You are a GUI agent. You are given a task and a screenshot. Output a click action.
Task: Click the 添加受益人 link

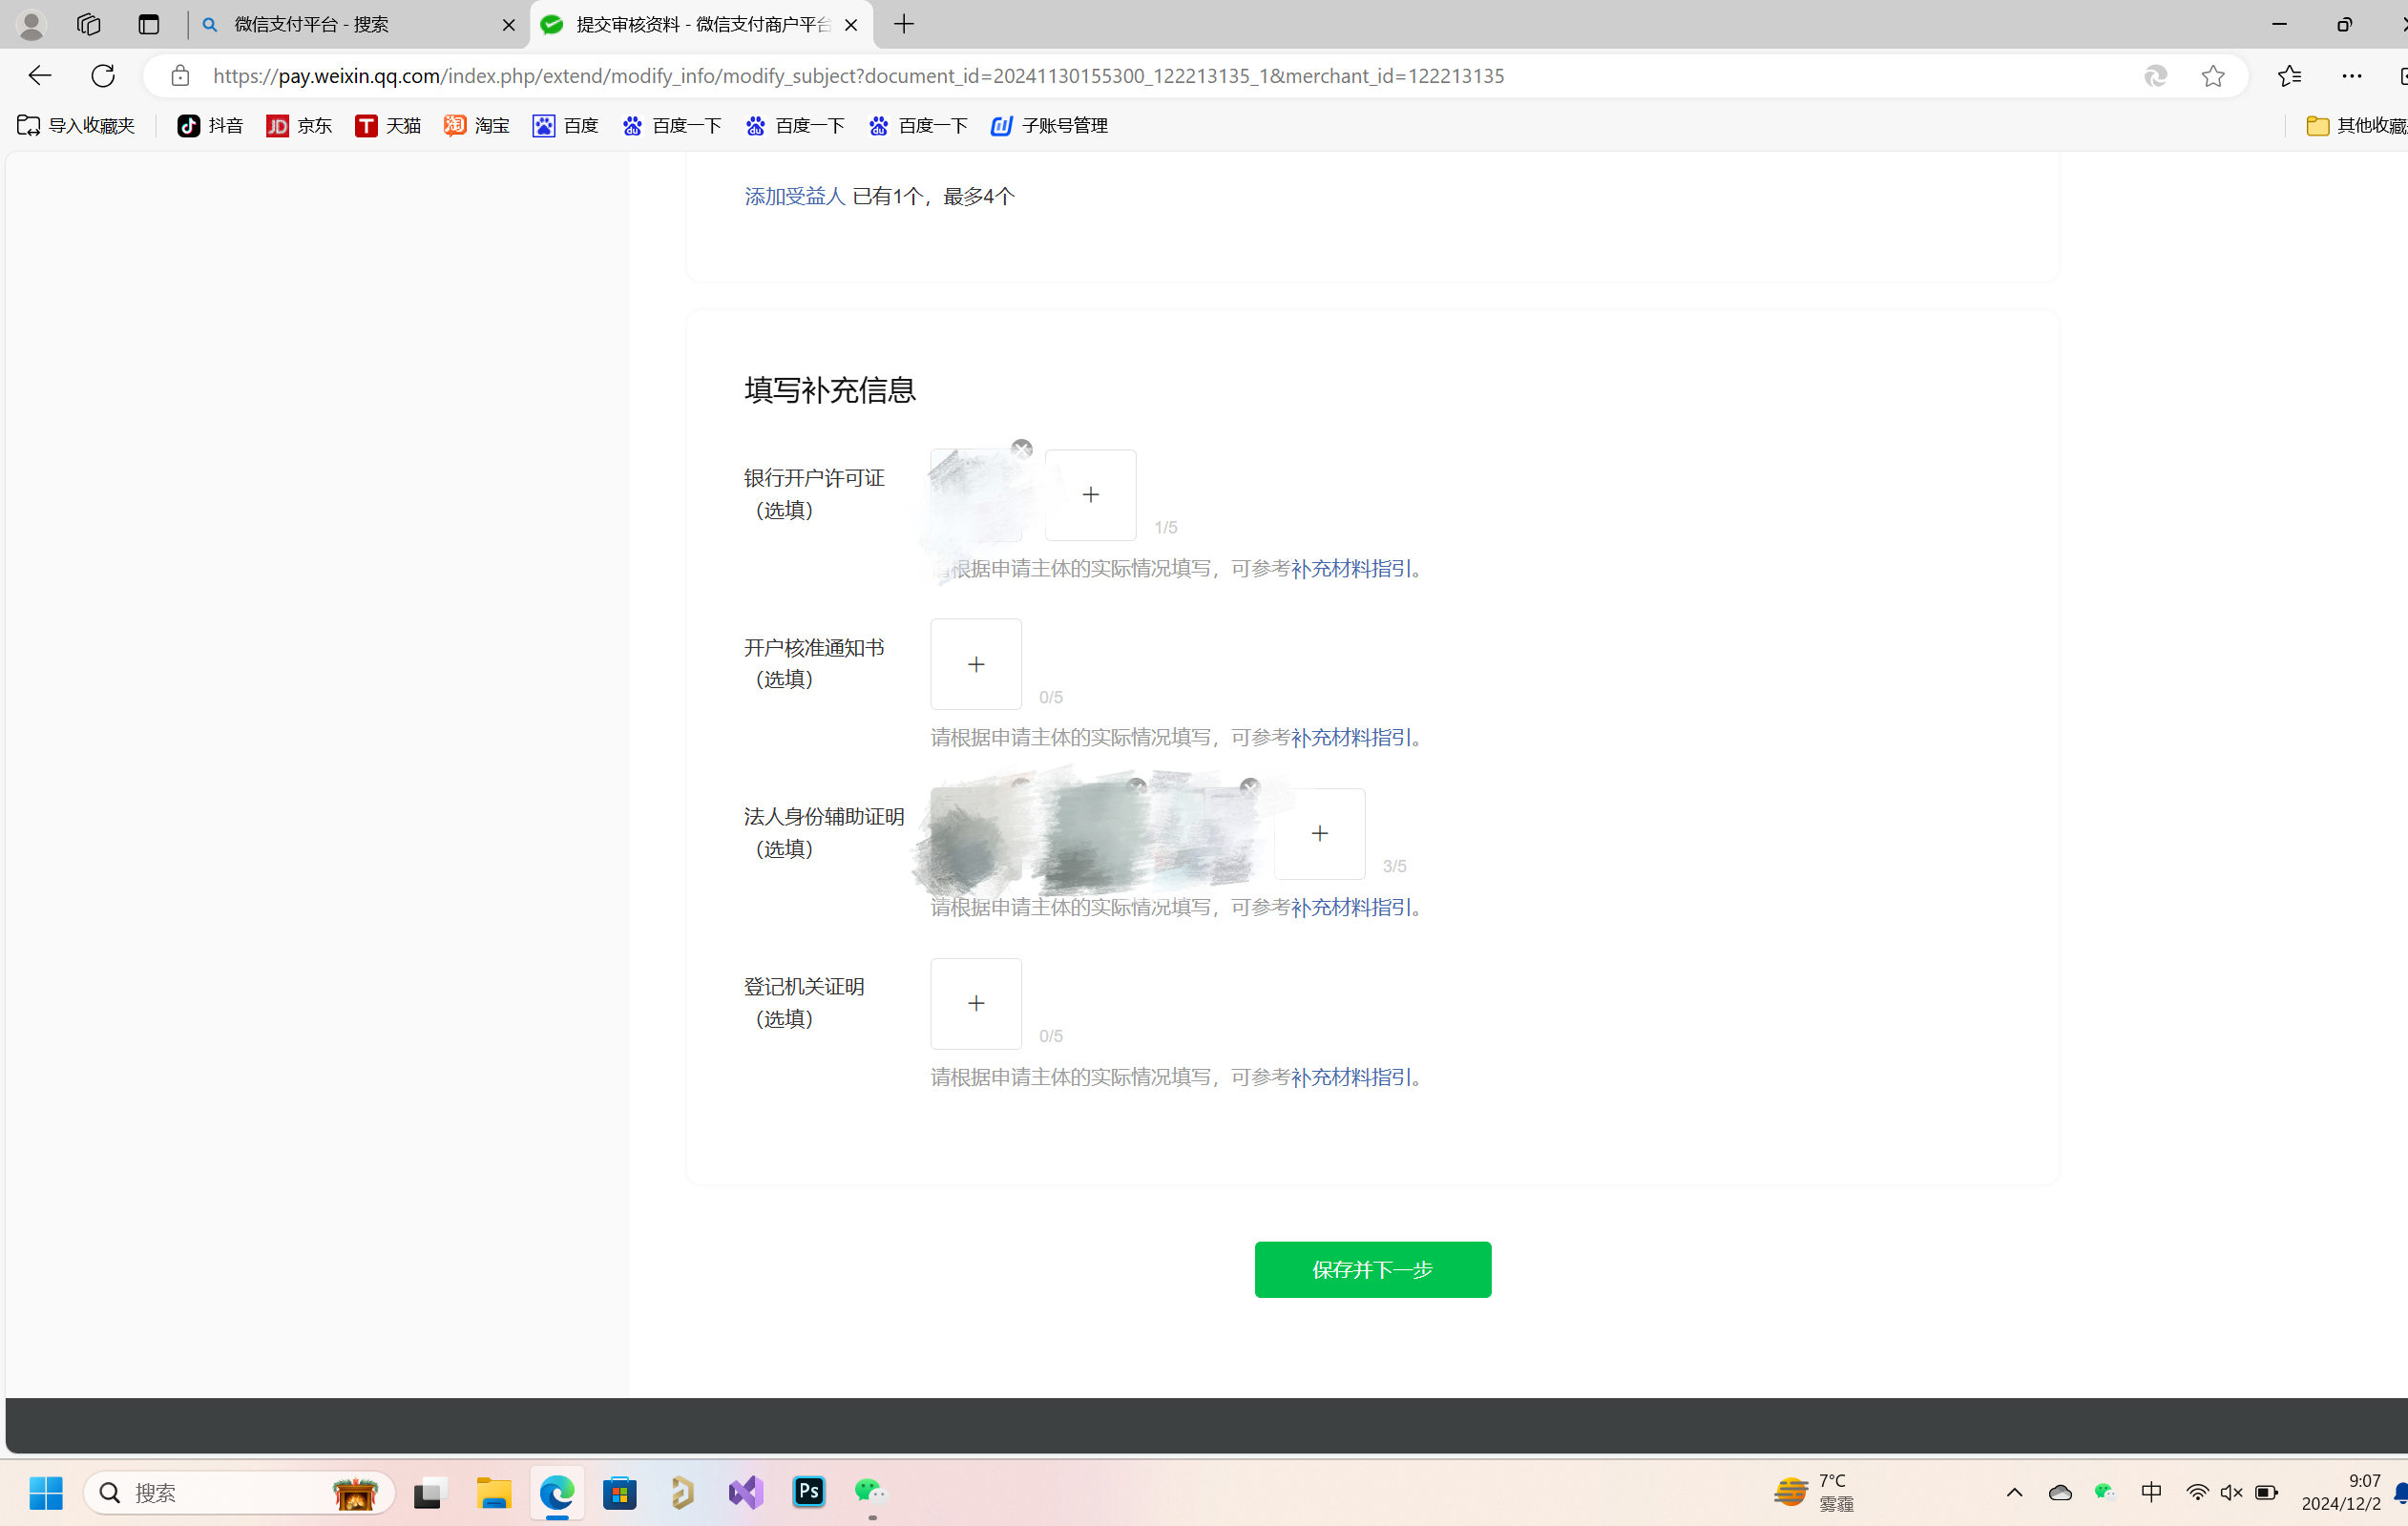(x=794, y=196)
